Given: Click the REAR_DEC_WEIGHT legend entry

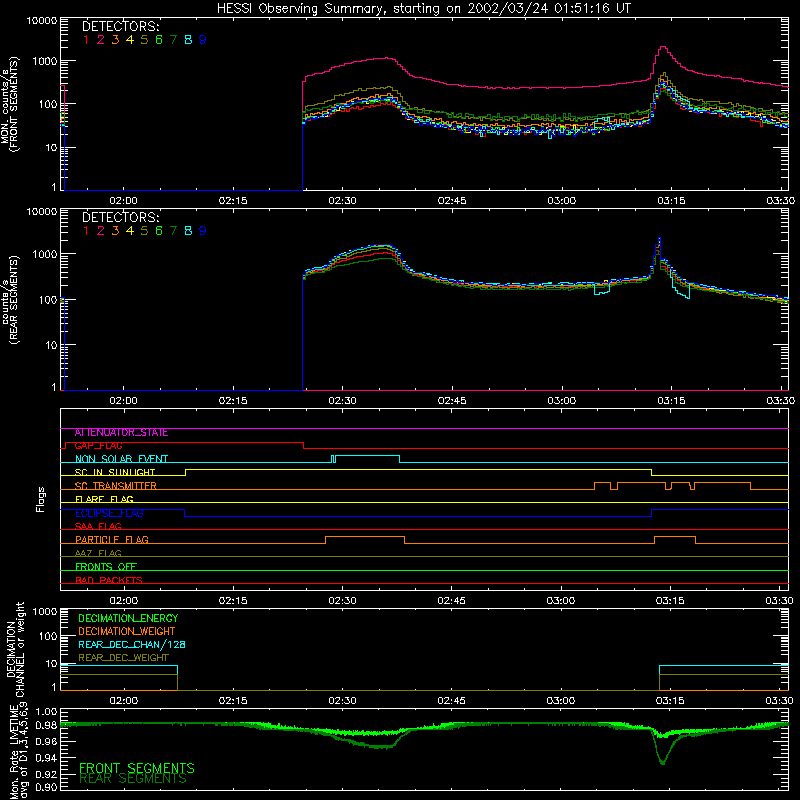Looking at the screenshot, I should (x=123, y=658).
